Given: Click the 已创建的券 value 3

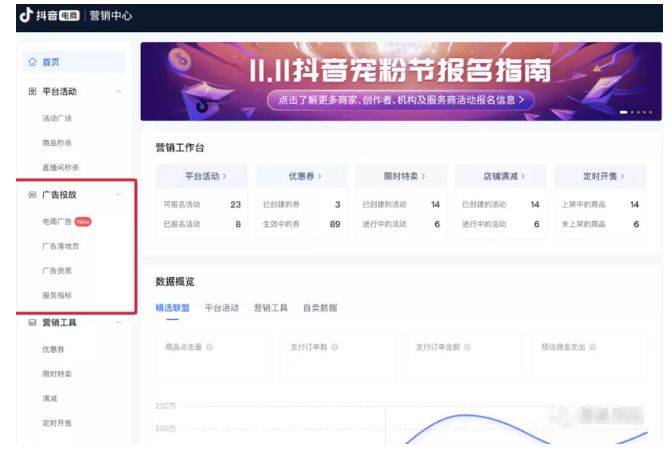Looking at the screenshot, I should 338,204.
